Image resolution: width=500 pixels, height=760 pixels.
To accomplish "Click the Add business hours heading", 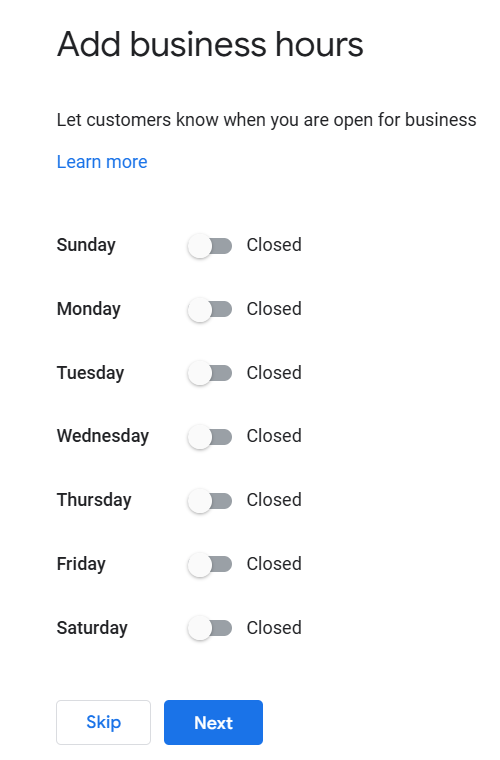I will (x=210, y=44).
